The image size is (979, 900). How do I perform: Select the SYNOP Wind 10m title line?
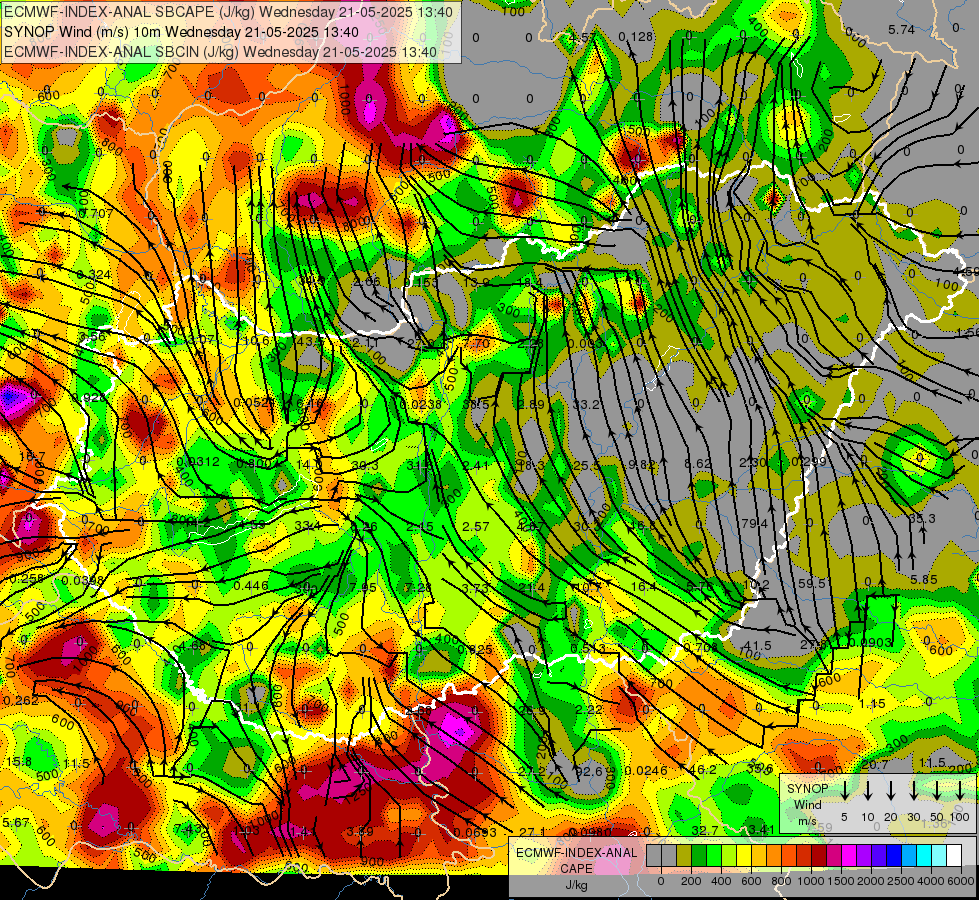[x=181, y=32]
